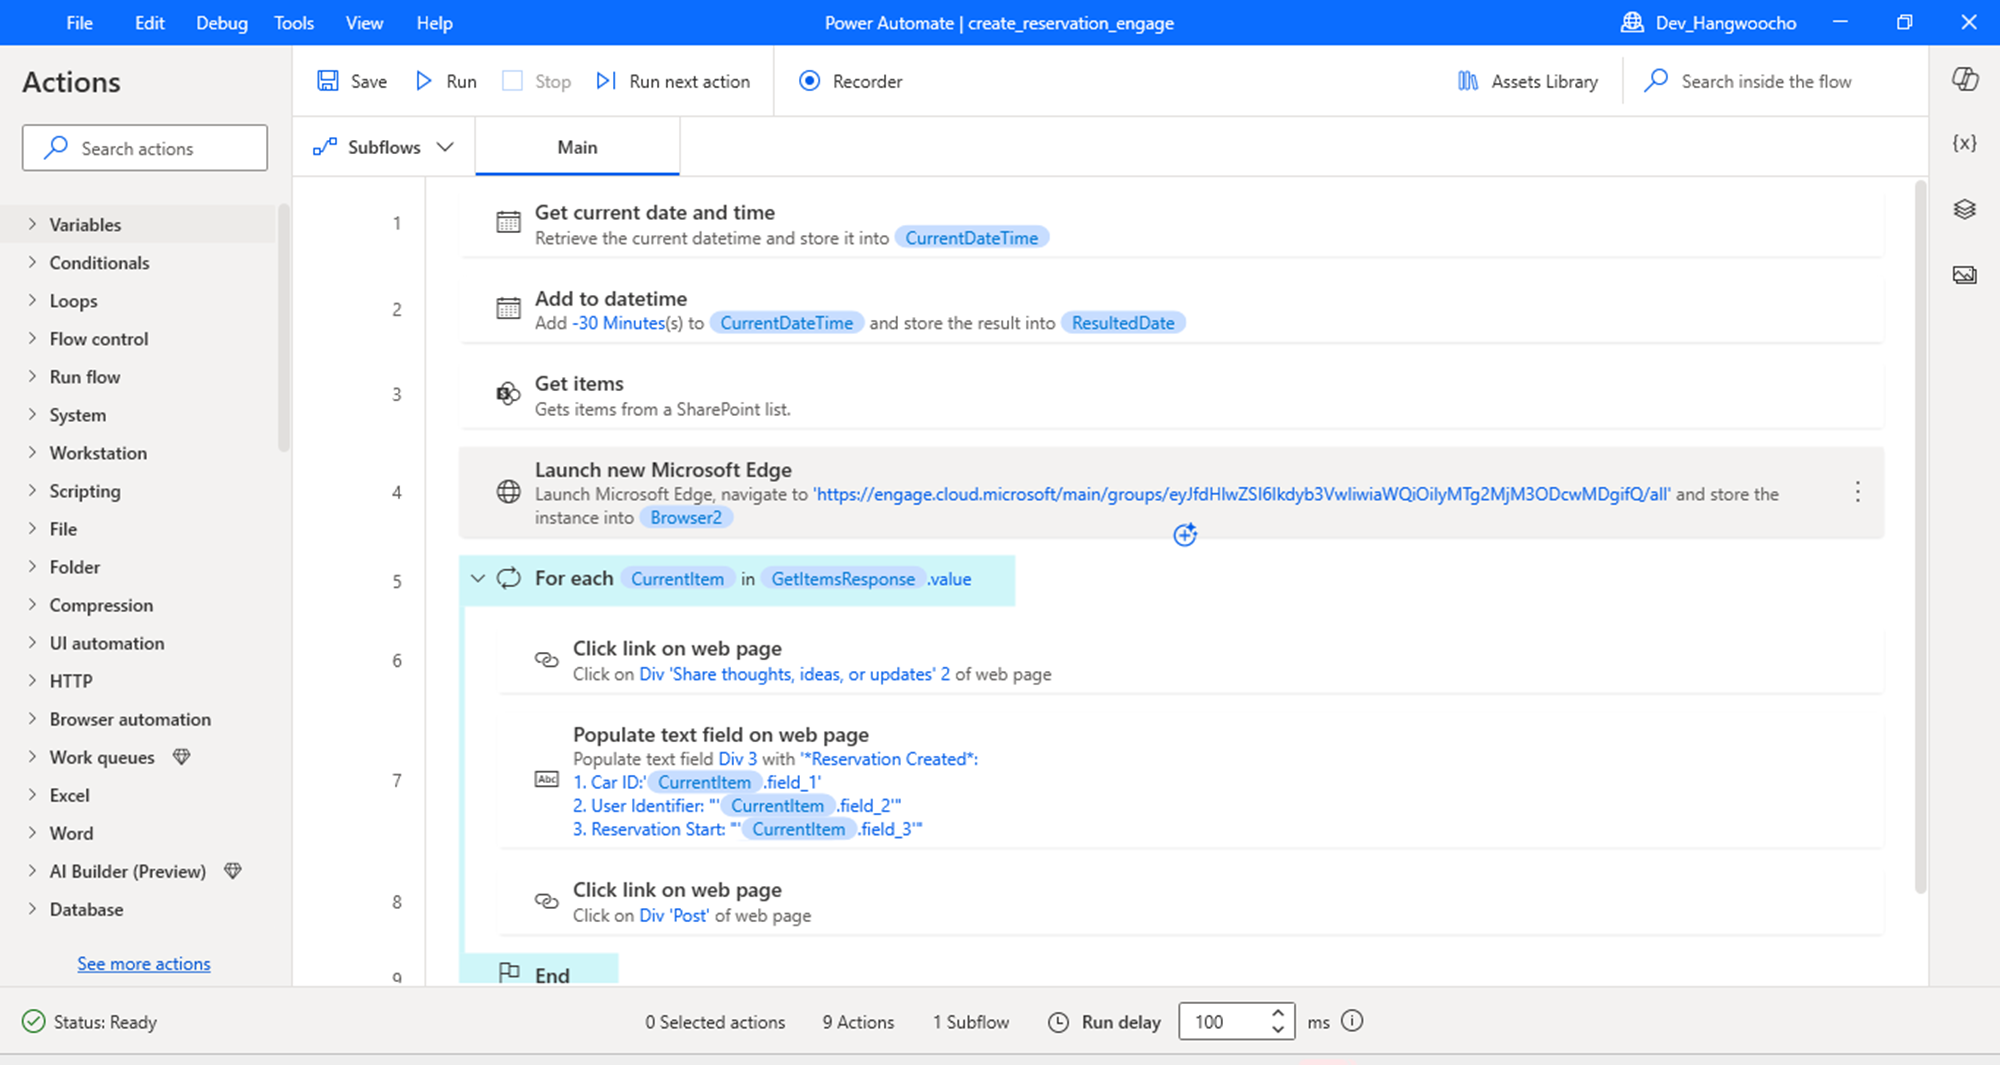
Task: Open the UI elements pane icon
Action: point(1965,209)
